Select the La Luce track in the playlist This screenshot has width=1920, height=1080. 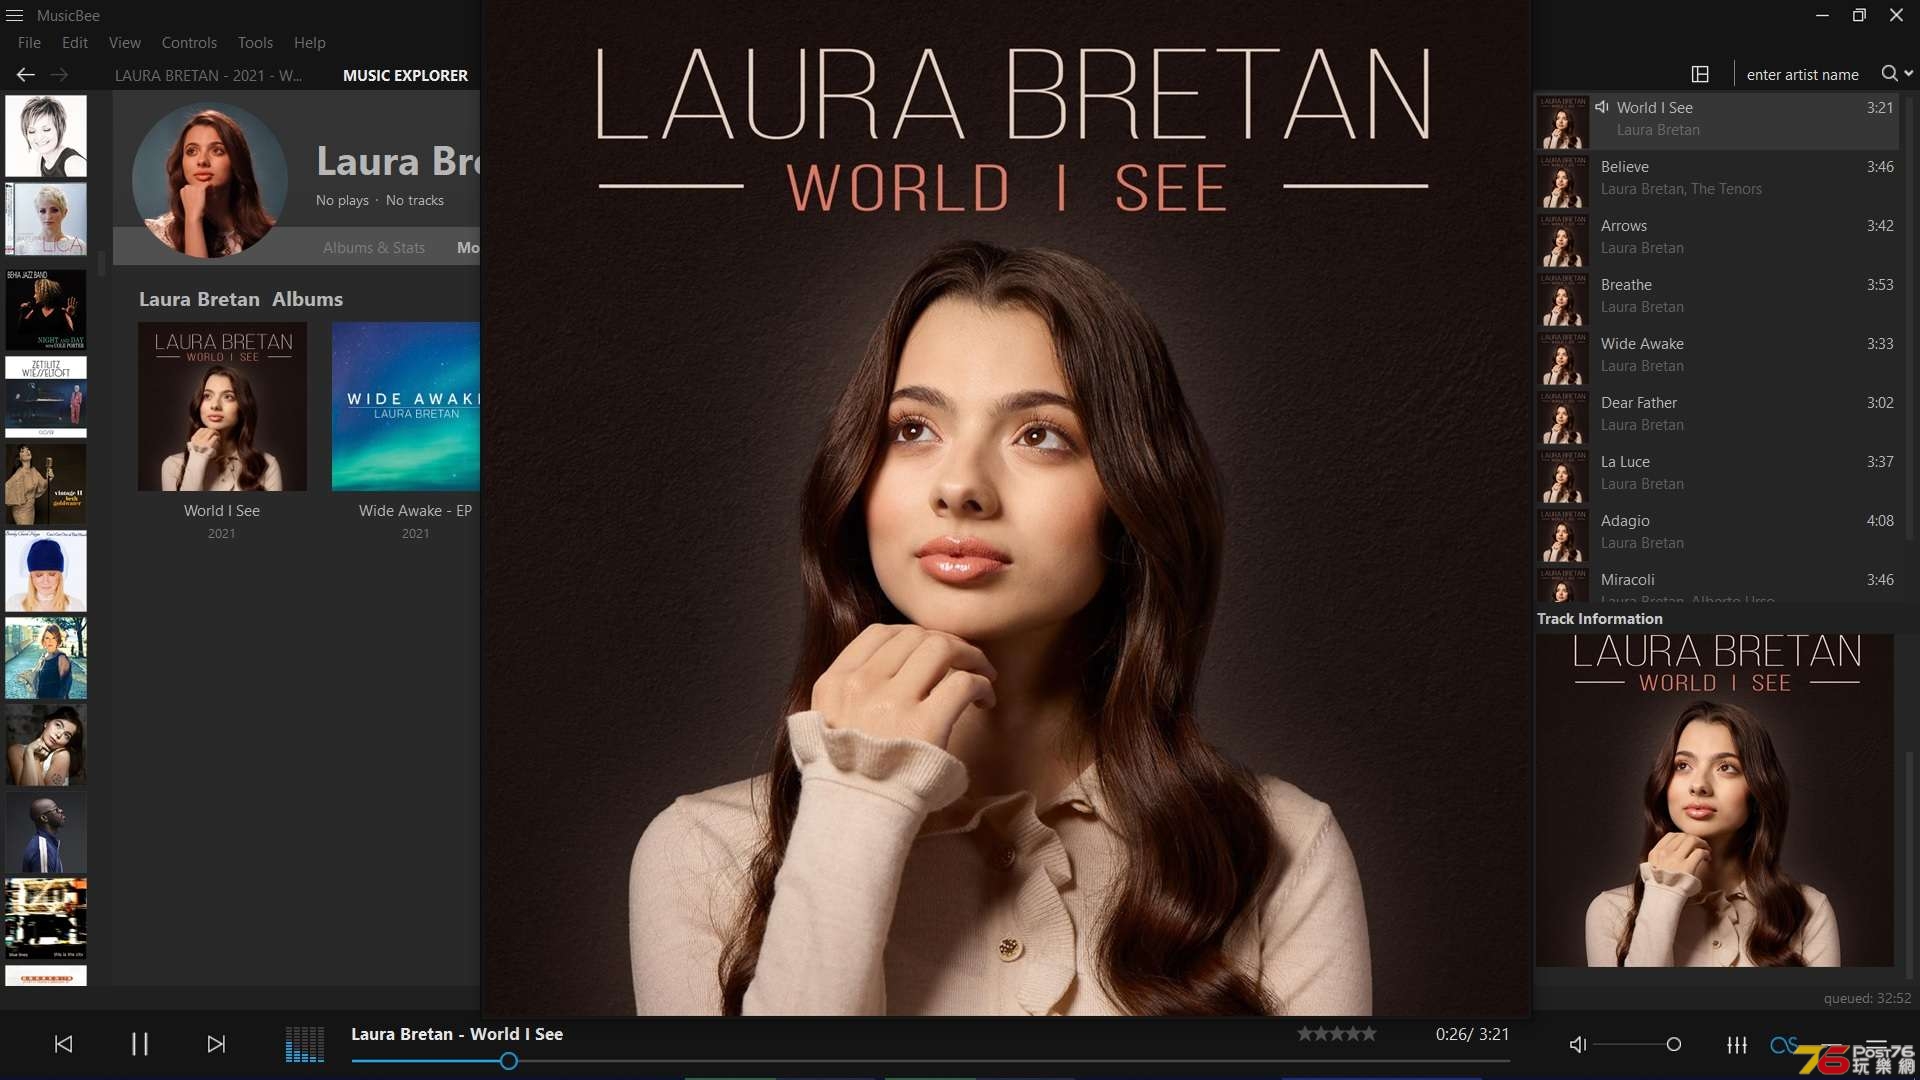[1718, 473]
